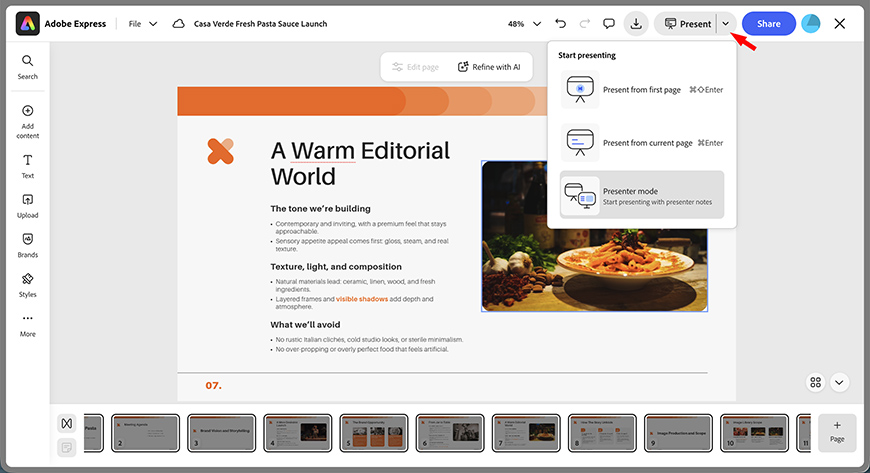Click the Edit page button

(x=415, y=67)
